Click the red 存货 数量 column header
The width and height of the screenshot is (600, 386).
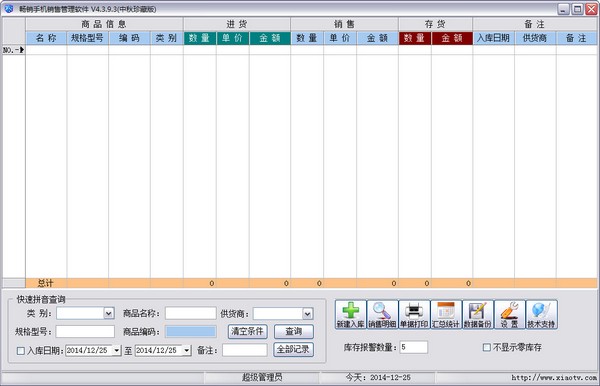tap(415, 38)
